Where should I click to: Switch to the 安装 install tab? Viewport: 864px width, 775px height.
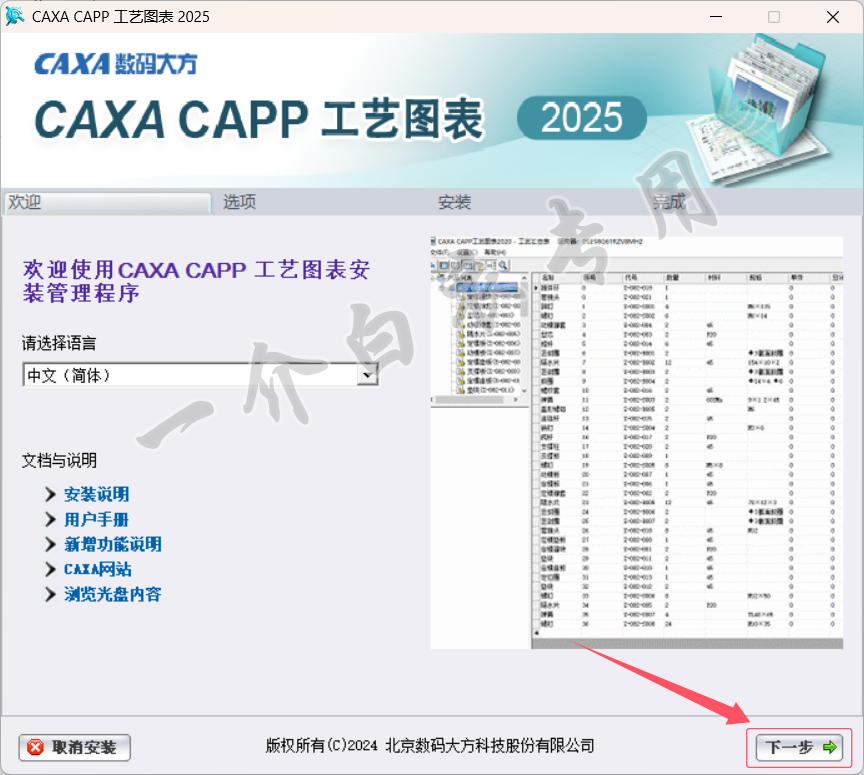pos(454,202)
